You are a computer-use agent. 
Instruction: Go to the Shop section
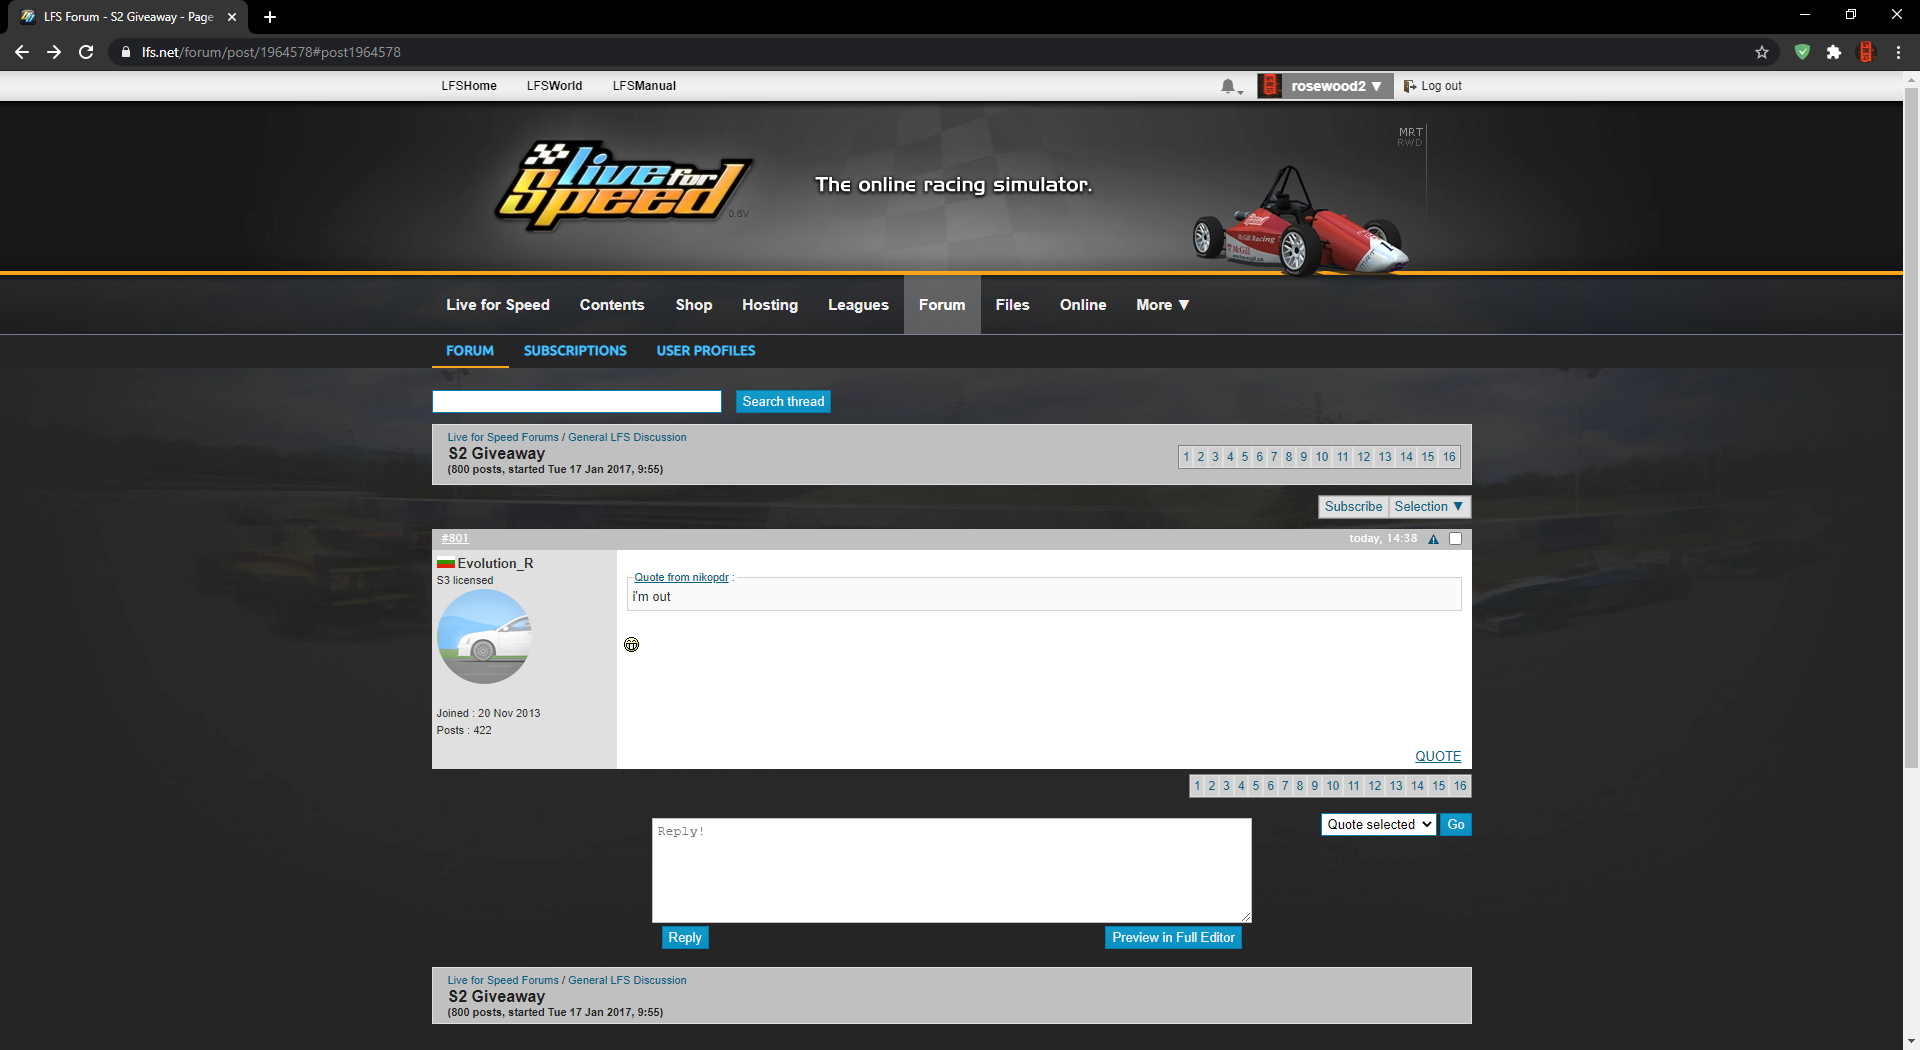[694, 305]
